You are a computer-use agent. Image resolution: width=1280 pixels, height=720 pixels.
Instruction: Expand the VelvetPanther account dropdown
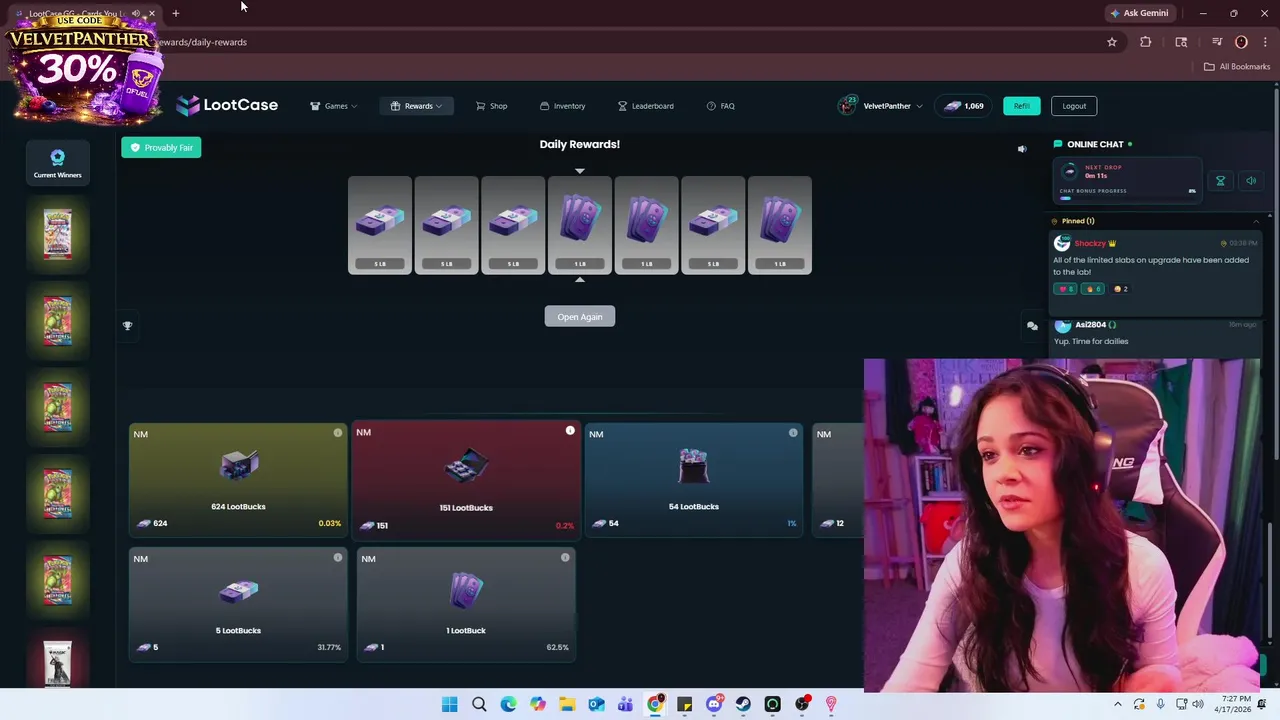(x=880, y=106)
